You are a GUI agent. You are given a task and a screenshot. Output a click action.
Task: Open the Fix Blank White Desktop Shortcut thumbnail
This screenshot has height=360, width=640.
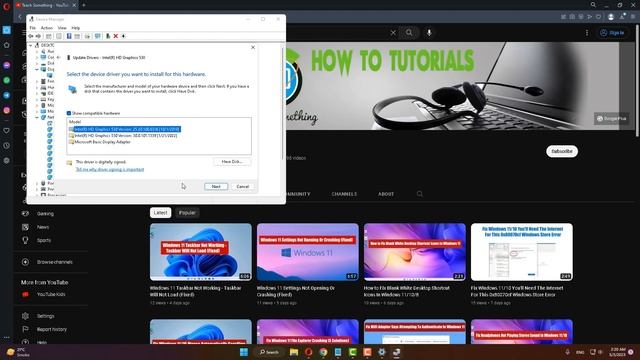415,252
